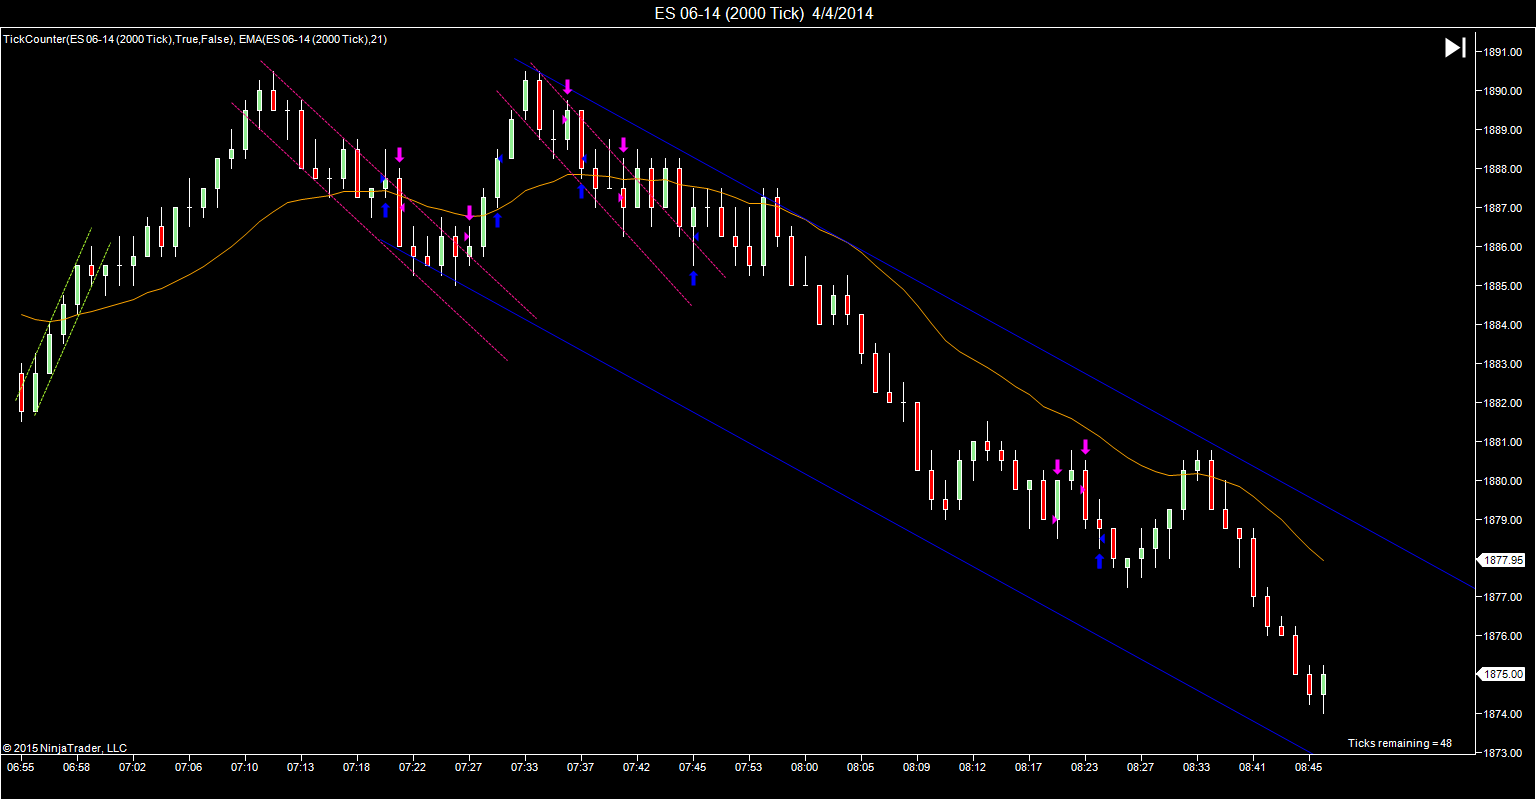Click the 08:17 time axis label

(1029, 768)
